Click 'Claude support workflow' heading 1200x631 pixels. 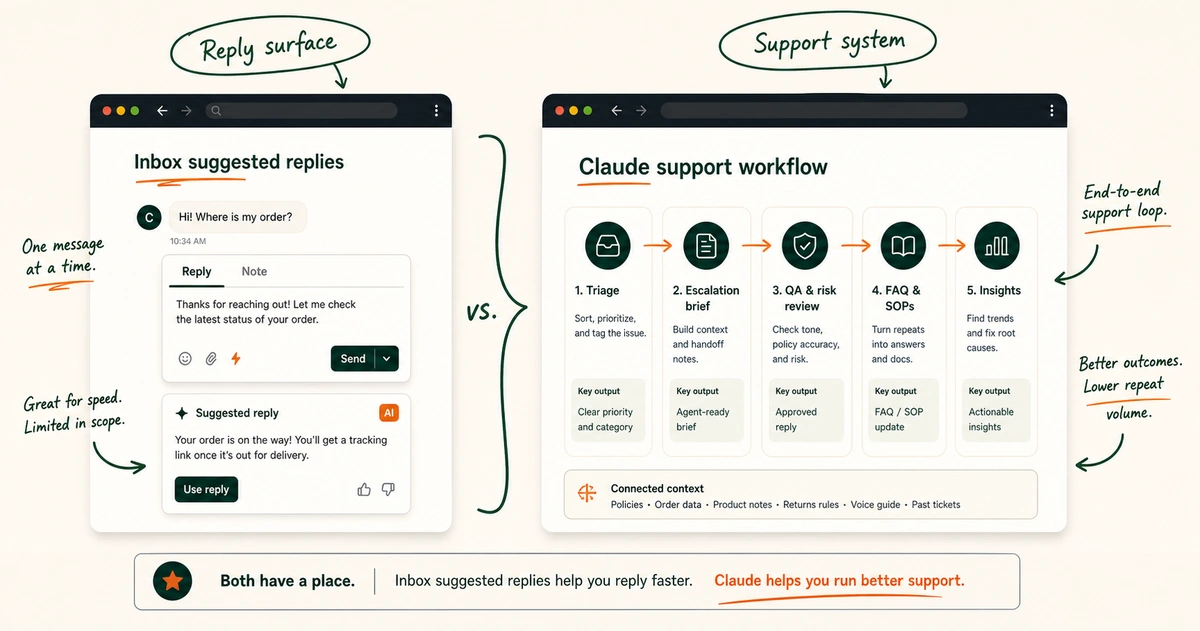[704, 167]
